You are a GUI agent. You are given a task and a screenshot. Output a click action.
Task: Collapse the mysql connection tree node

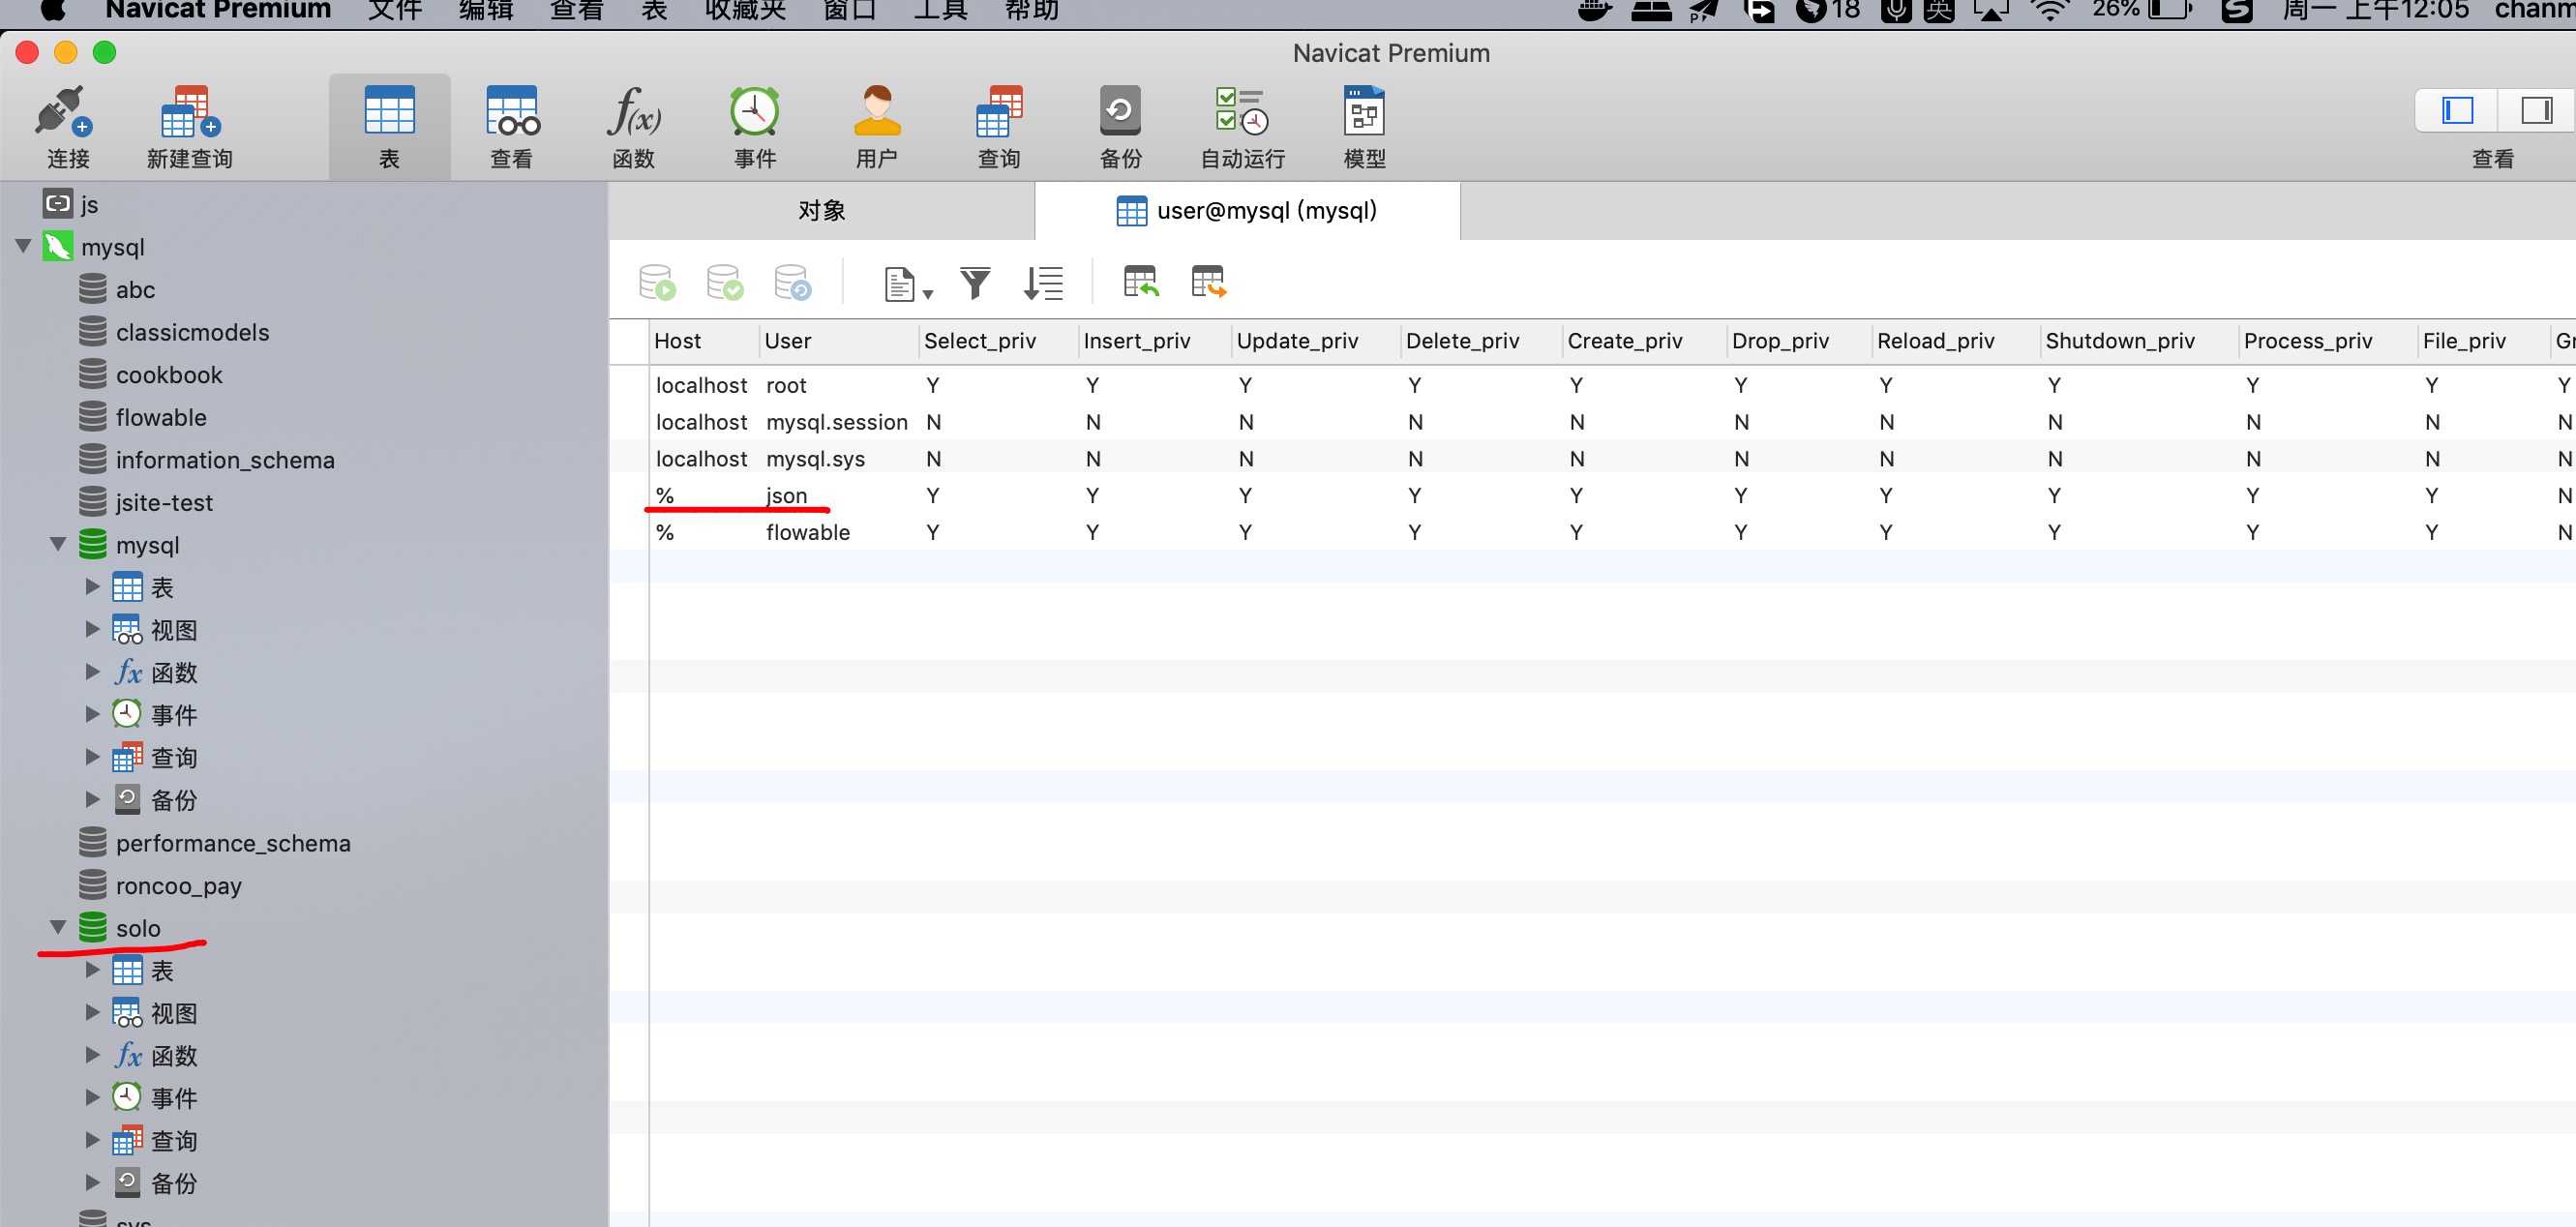[x=24, y=246]
